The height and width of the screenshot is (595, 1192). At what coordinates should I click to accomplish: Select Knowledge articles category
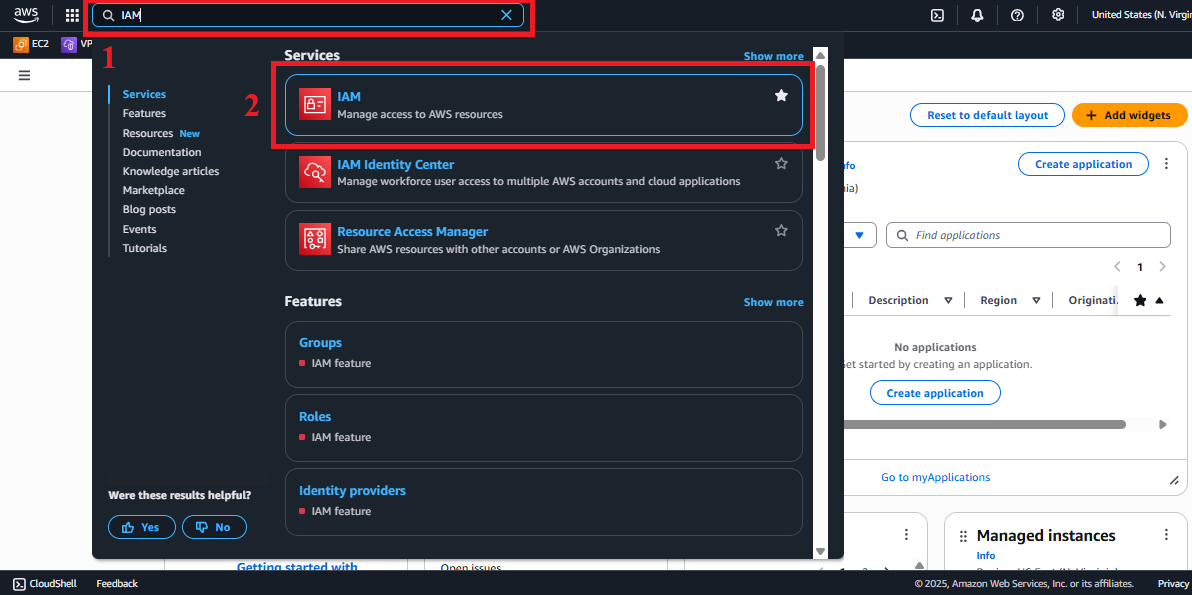click(171, 171)
